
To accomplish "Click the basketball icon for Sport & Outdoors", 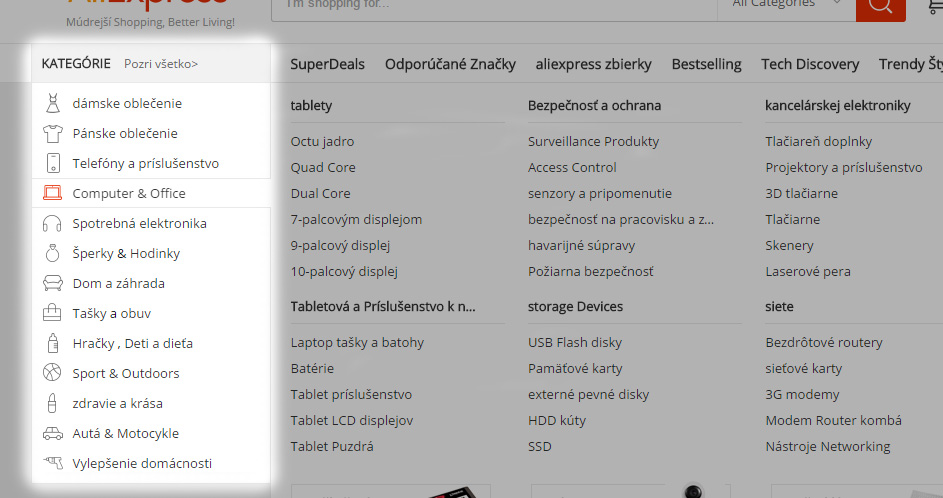I will click(x=52, y=373).
